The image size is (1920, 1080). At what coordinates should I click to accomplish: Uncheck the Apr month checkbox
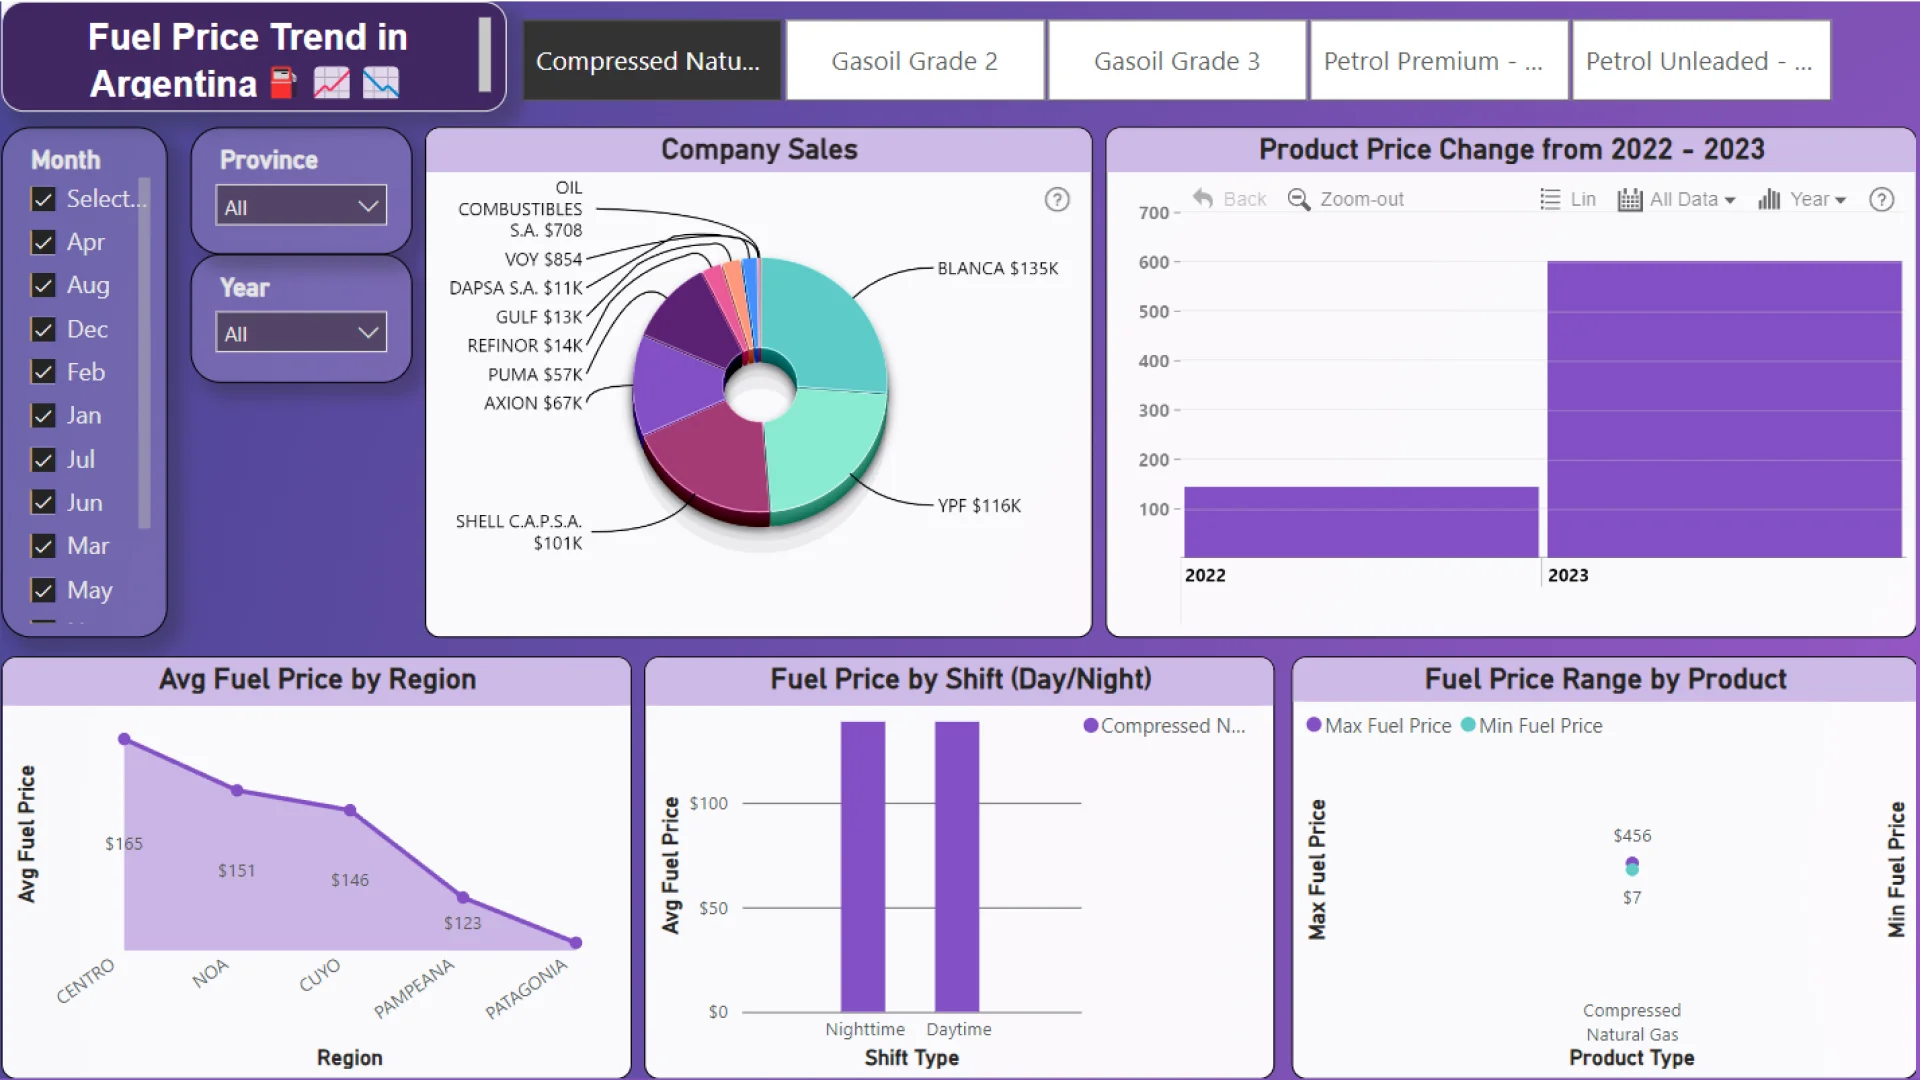[x=43, y=242]
